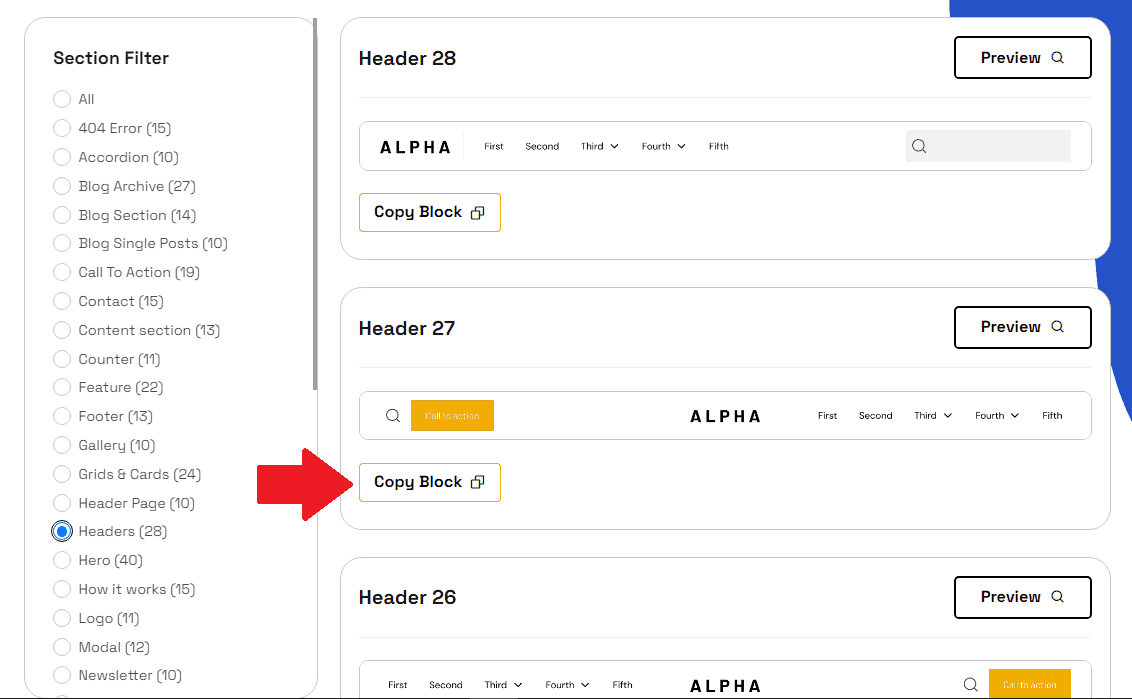This screenshot has width=1132, height=699.
Task: Select the All filter radio
Action: pyautogui.click(x=62, y=99)
